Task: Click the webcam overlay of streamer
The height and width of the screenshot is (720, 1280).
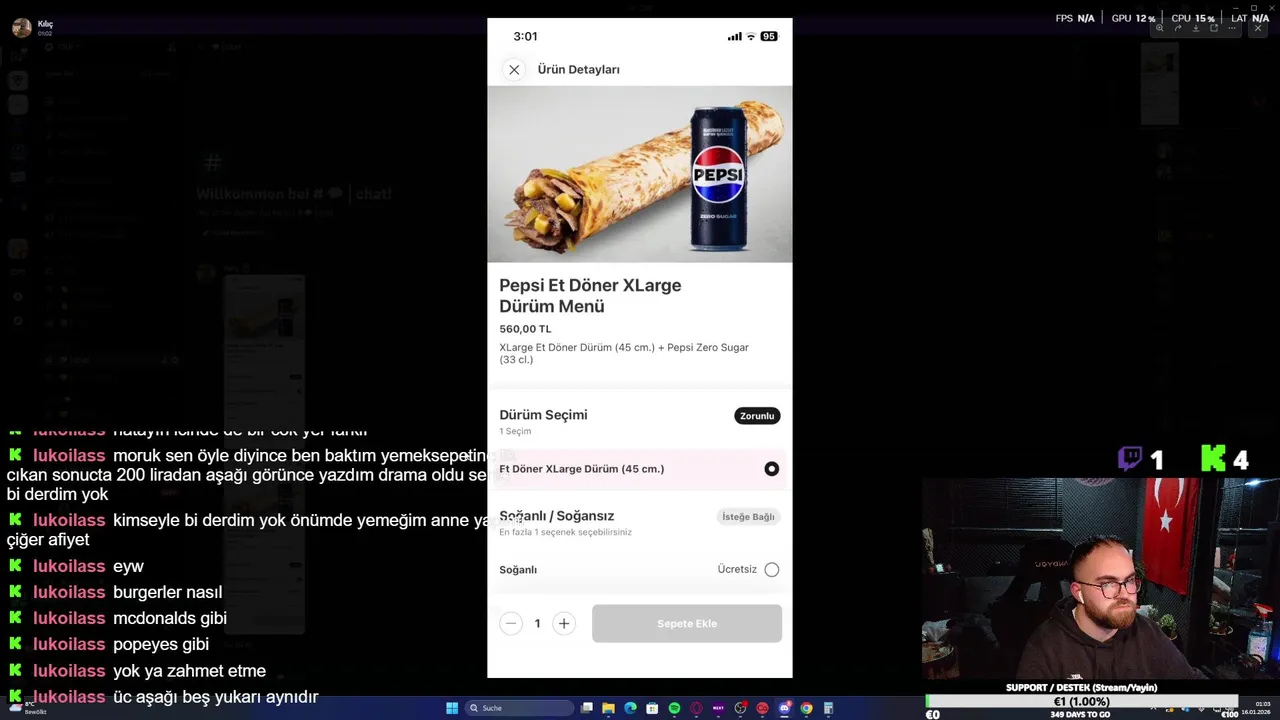Action: coord(1100,579)
